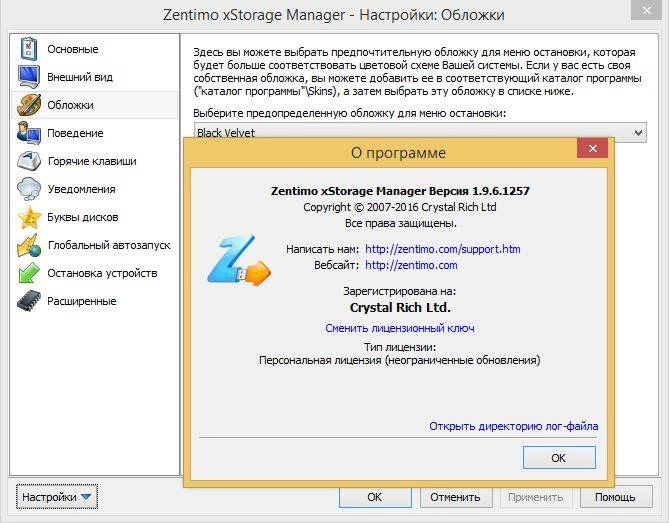669x523 pixels.
Task: Open the Основные settings section
Action: pyautogui.click(x=73, y=49)
